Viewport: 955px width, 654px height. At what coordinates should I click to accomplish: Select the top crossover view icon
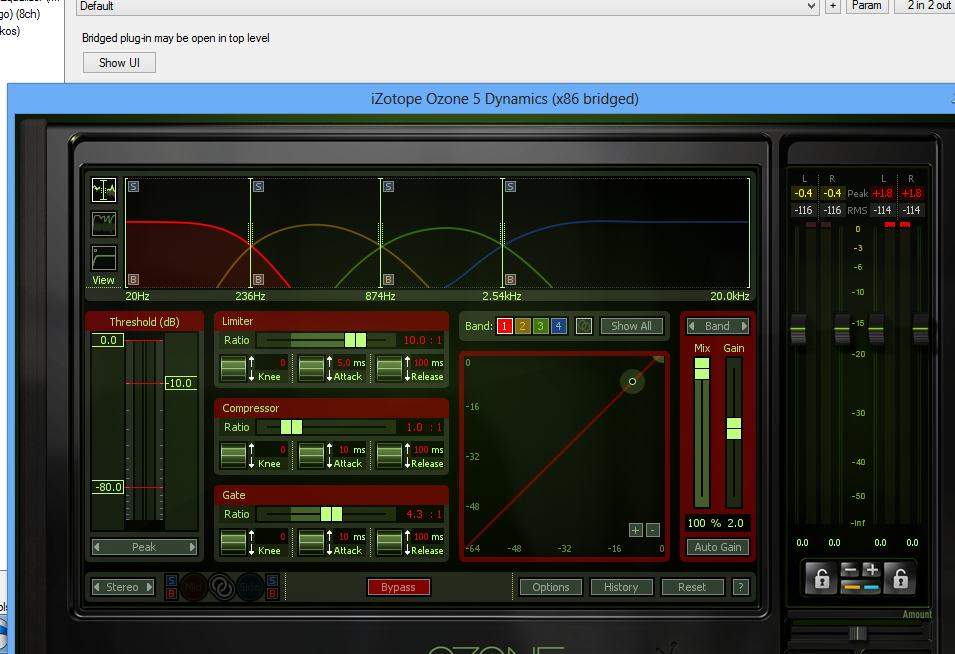[103, 190]
